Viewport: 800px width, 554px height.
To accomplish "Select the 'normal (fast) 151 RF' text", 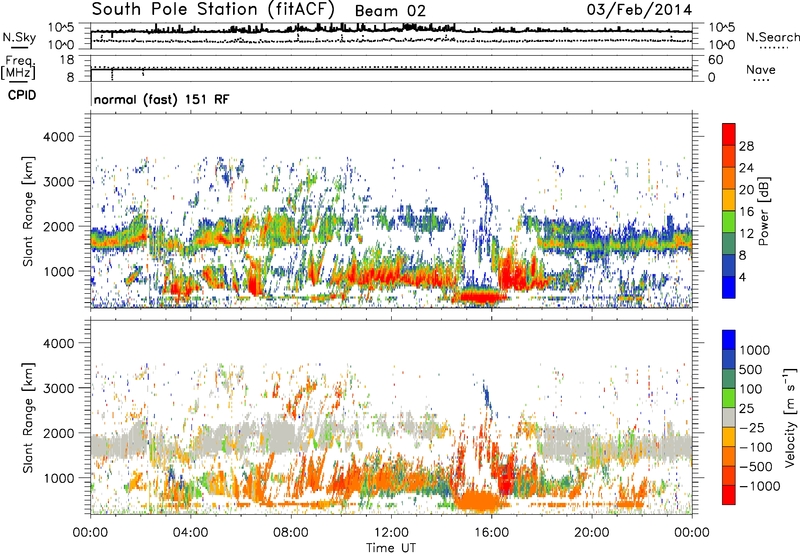I will point(162,99).
